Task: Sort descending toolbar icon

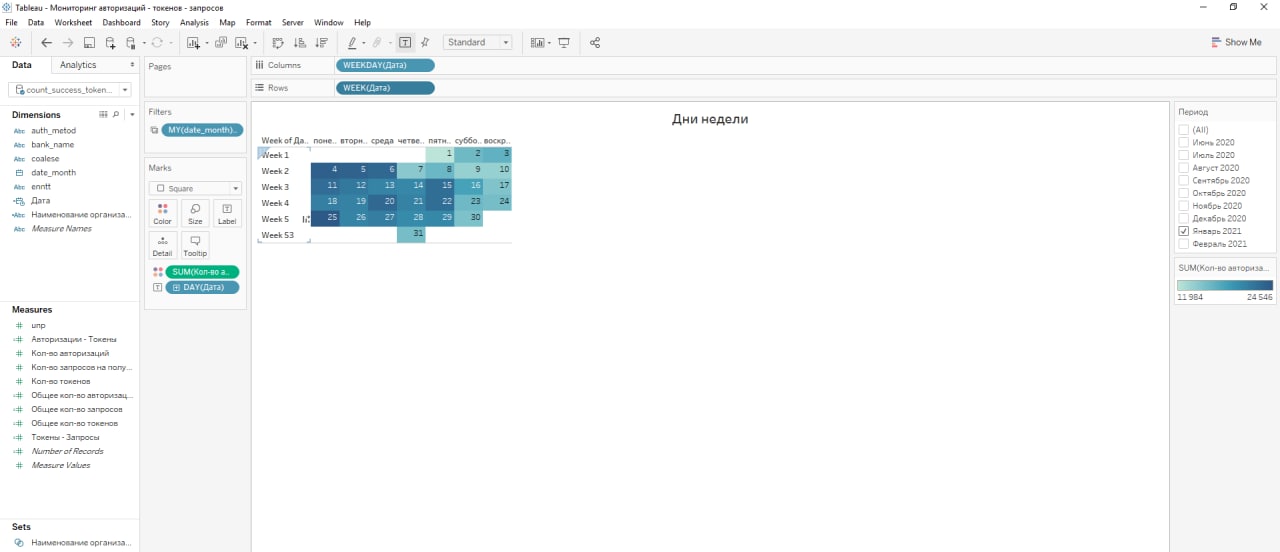Action: 321,43
